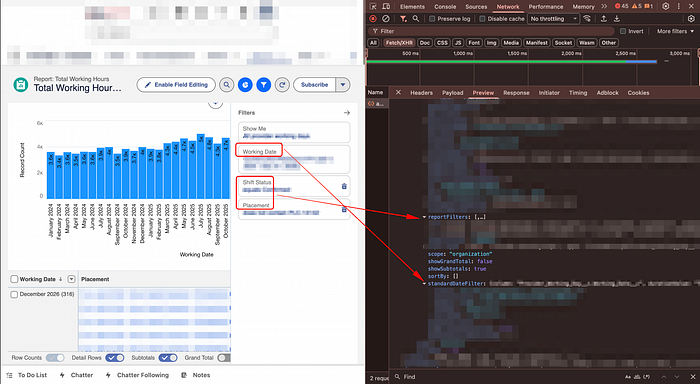This screenshot has height=384, width=700.
Task: Open the More filters dropdown
Action: click(x=675, y=31)
